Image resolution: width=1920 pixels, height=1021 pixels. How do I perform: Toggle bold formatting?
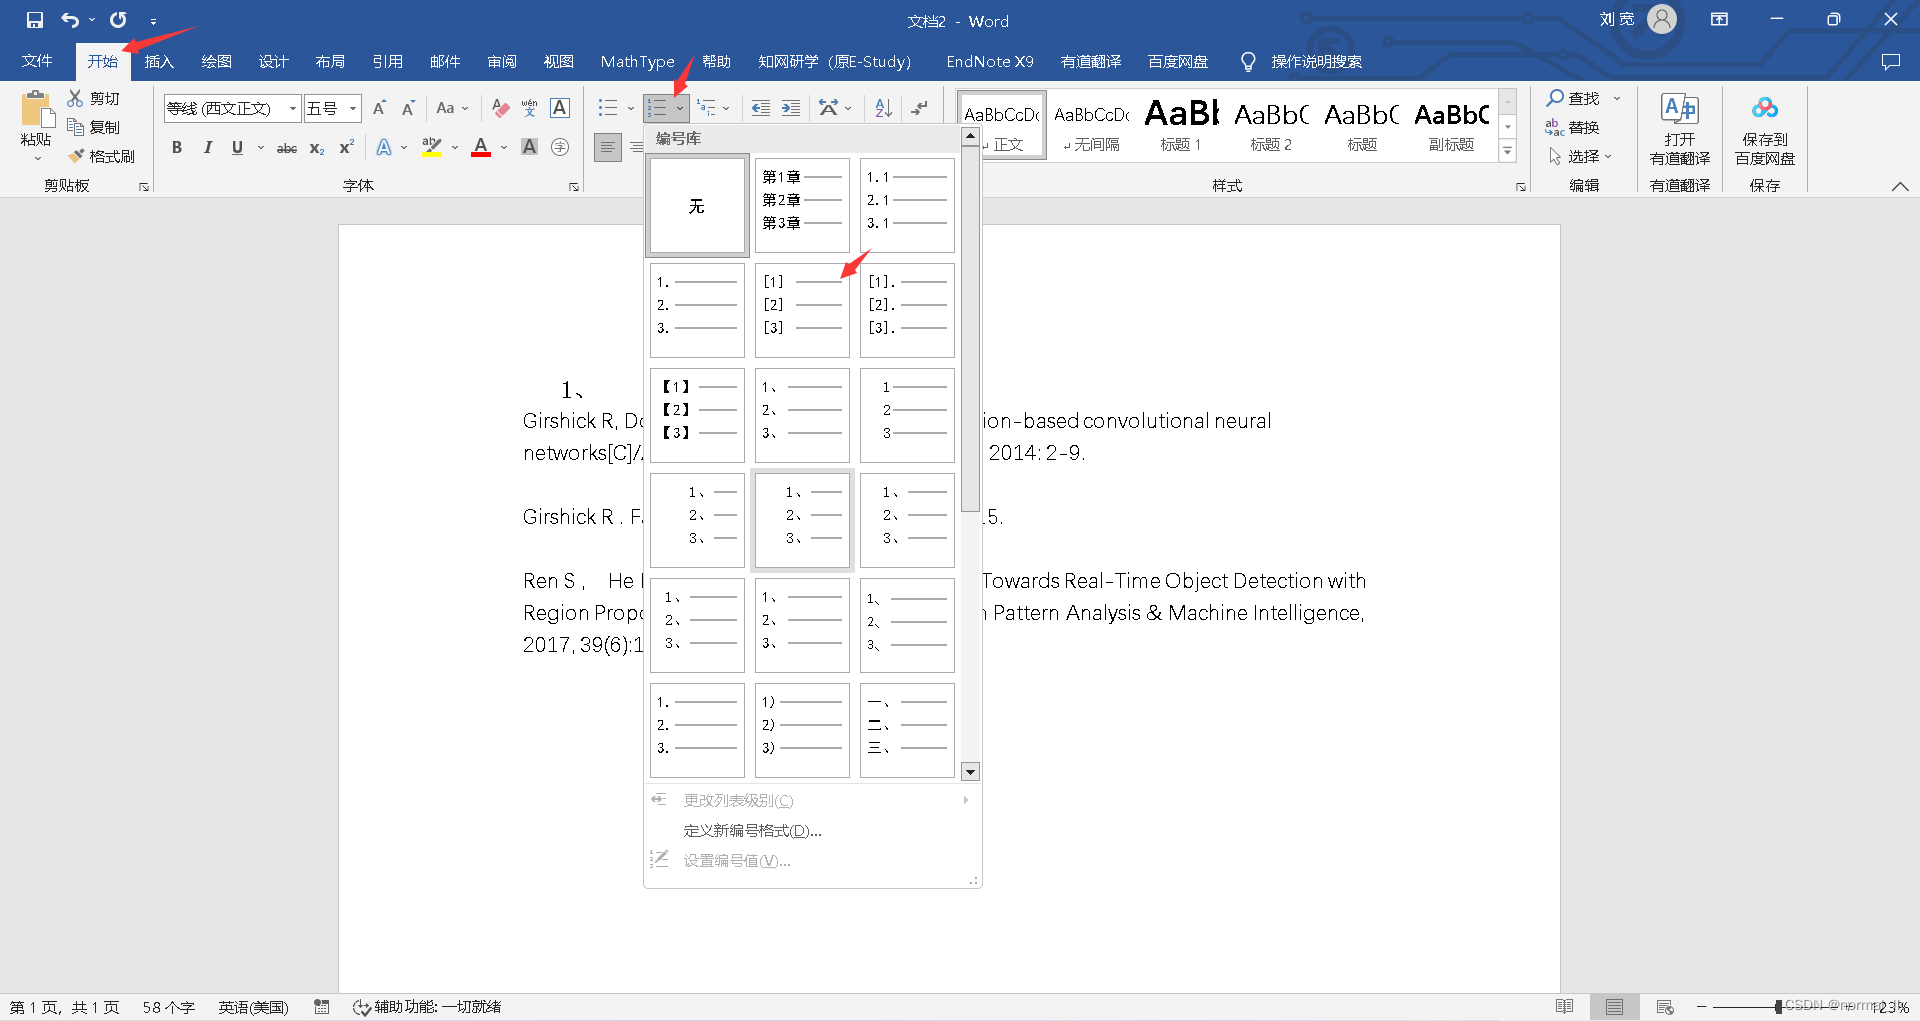[x=177, y=148]
